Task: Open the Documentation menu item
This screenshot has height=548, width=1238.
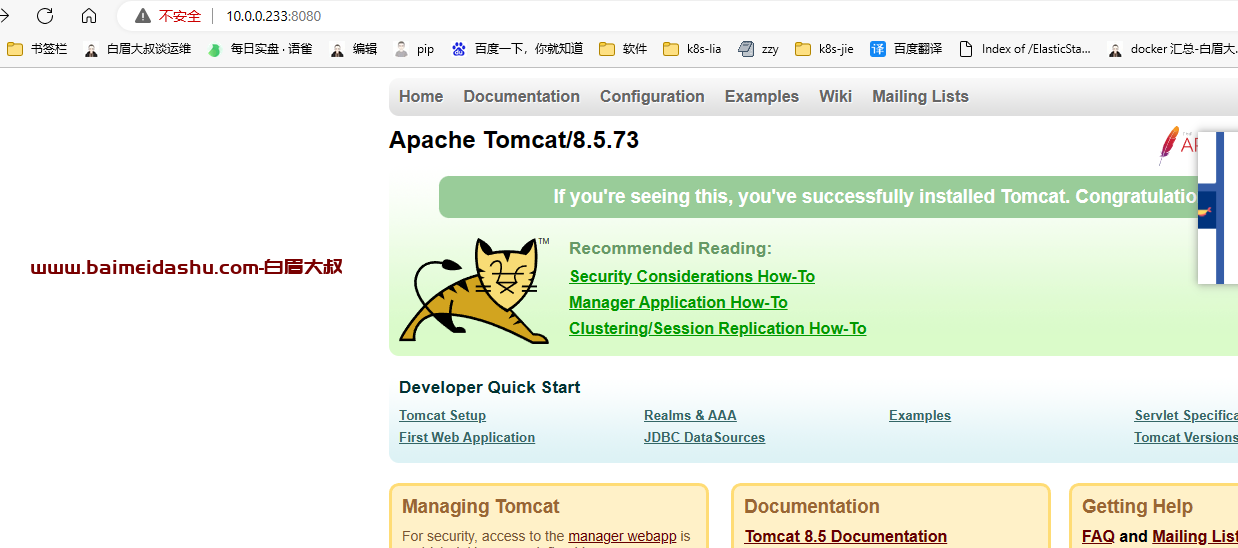Action: point(522,96)
